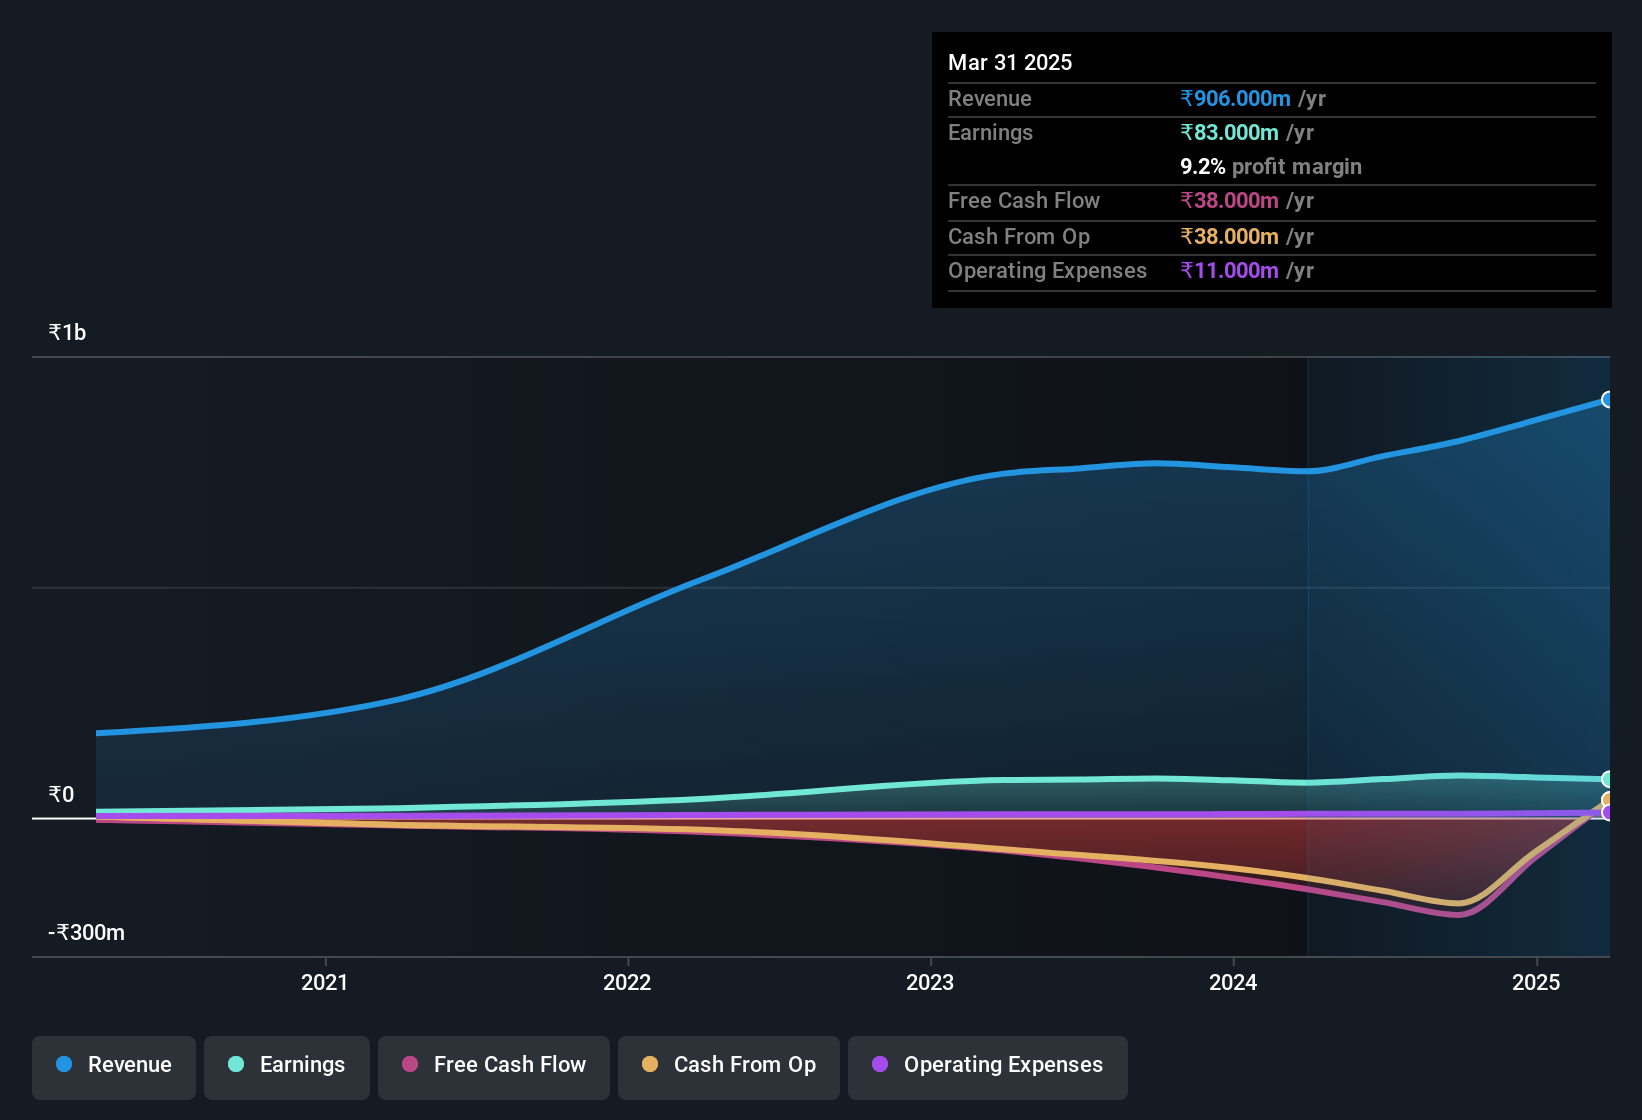This screenshot has height=1120, width=1642.
Task: Click the Operating Expenses endpoint marker
Action: (x=1608, y=813)
